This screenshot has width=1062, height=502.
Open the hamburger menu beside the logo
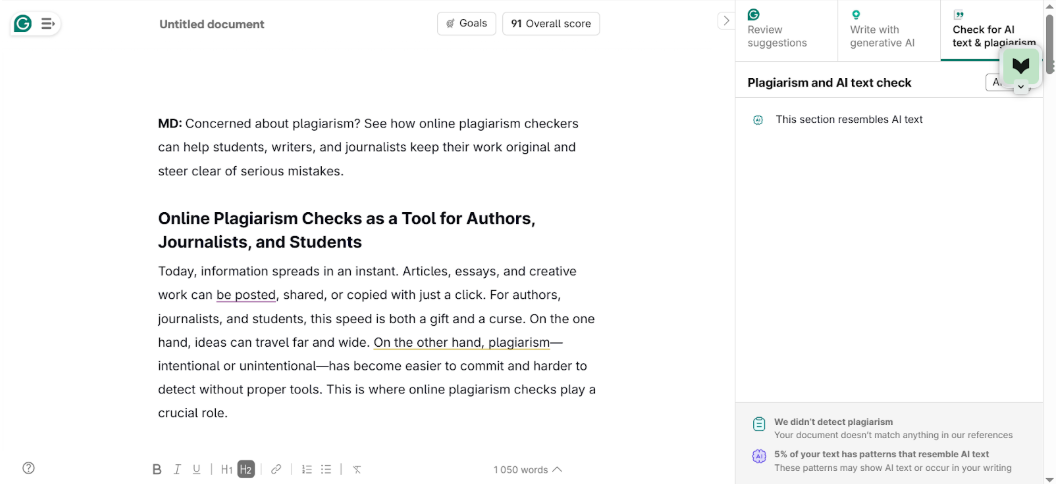pos(47,23)
